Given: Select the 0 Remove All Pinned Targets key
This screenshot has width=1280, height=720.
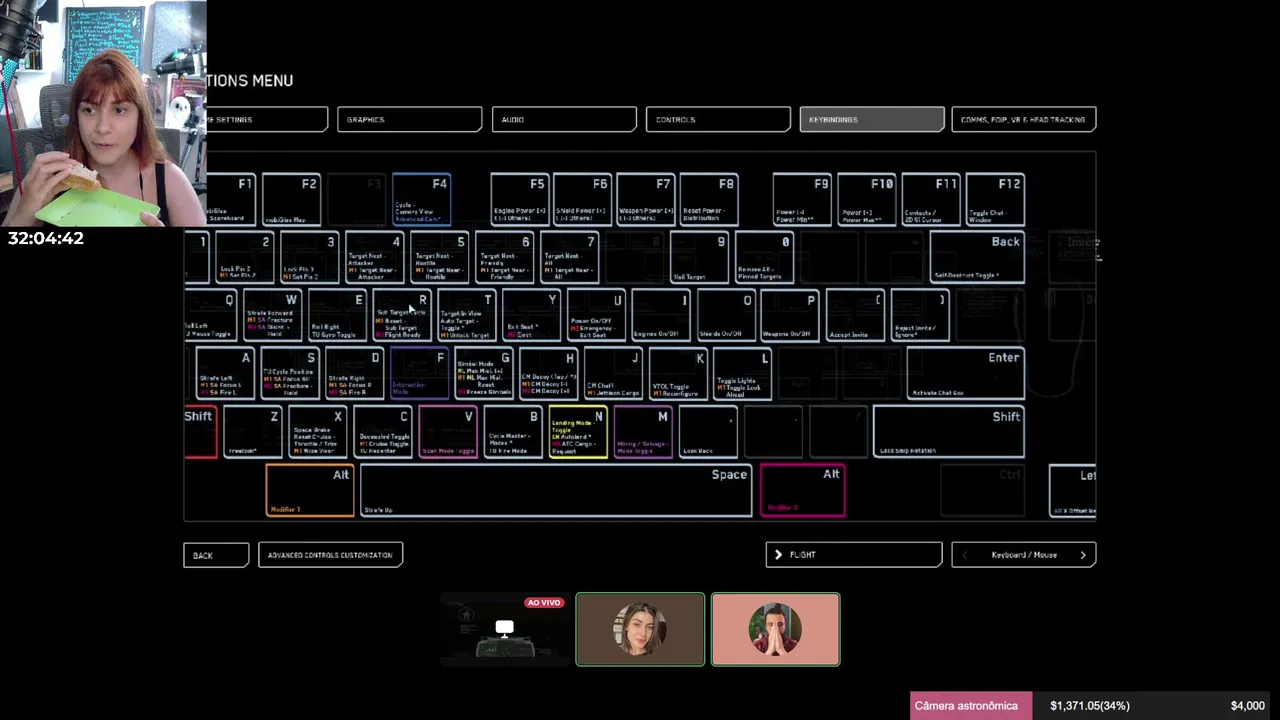Looking at the screenshot, I should pos(765,258).
